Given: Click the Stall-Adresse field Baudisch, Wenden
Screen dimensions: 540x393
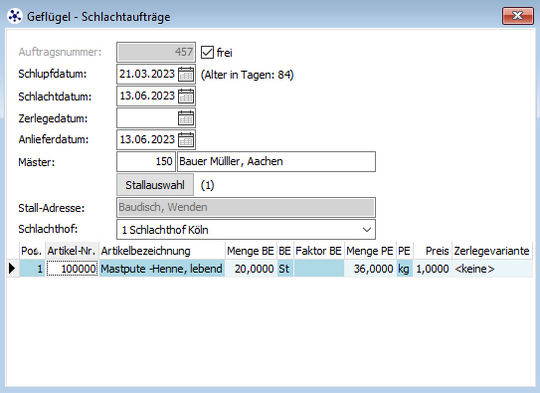Looking at the screenshot, I should (246, 207).
